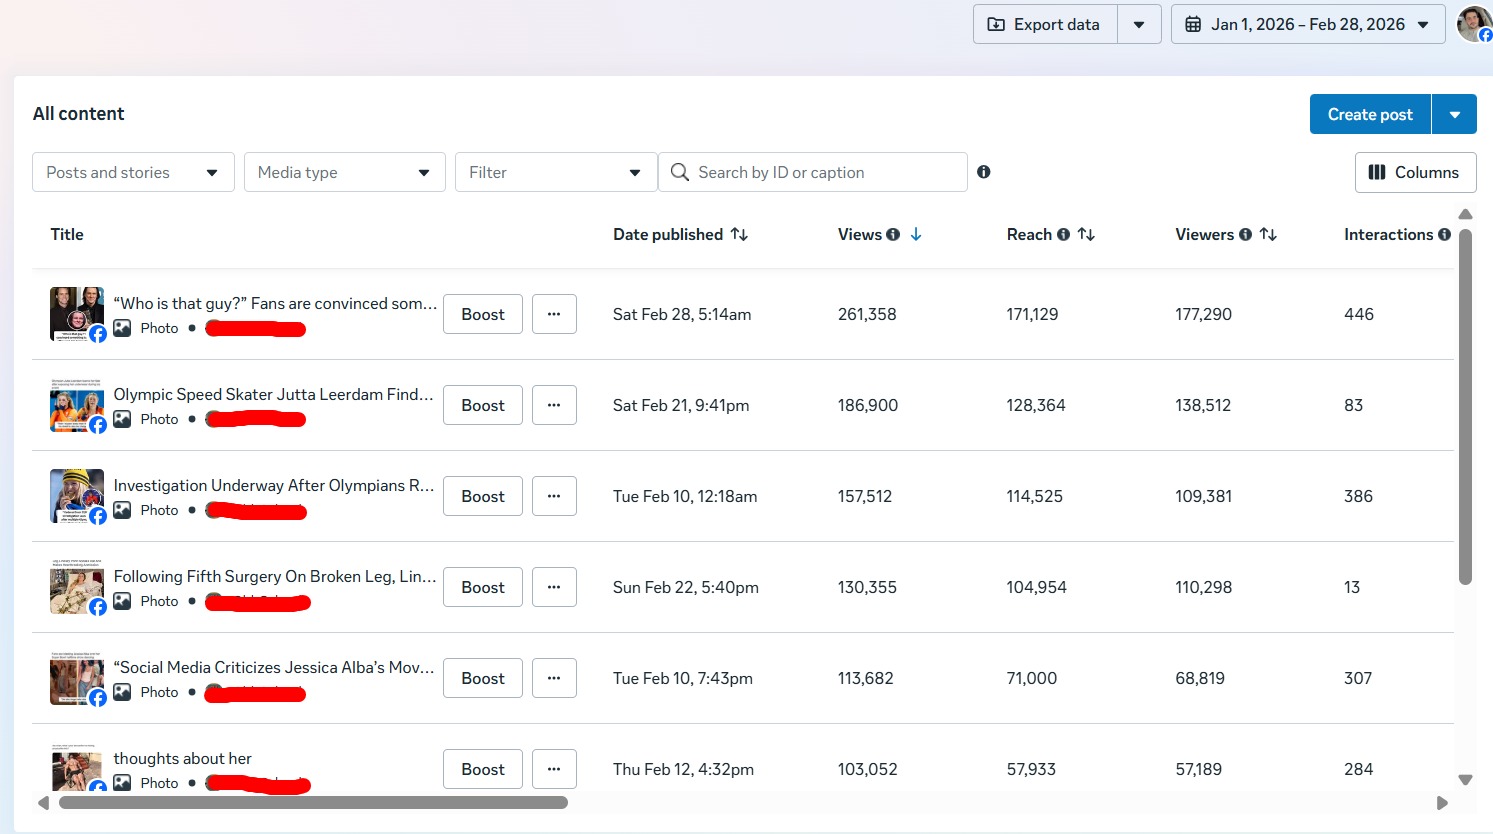The width and height of the screenshot is (1493, 834).
Task: Click scroll-down arrow of table scrollbar
Action: pos(1465,780)
